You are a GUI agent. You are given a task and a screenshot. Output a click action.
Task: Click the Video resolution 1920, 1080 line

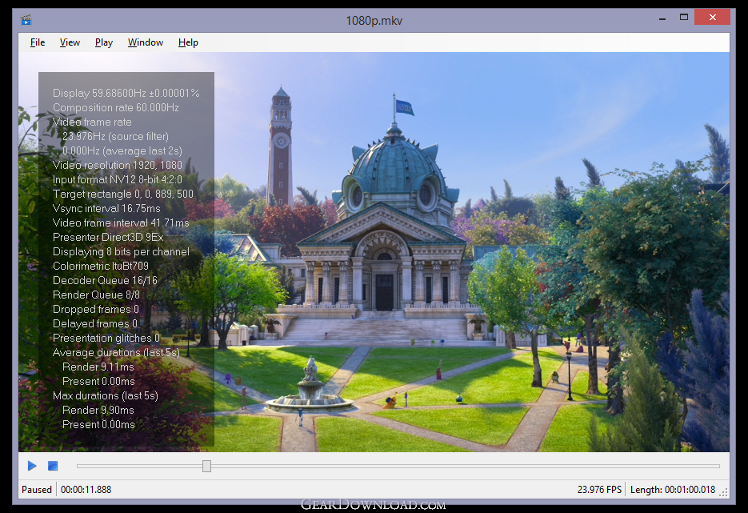point(117,165)
